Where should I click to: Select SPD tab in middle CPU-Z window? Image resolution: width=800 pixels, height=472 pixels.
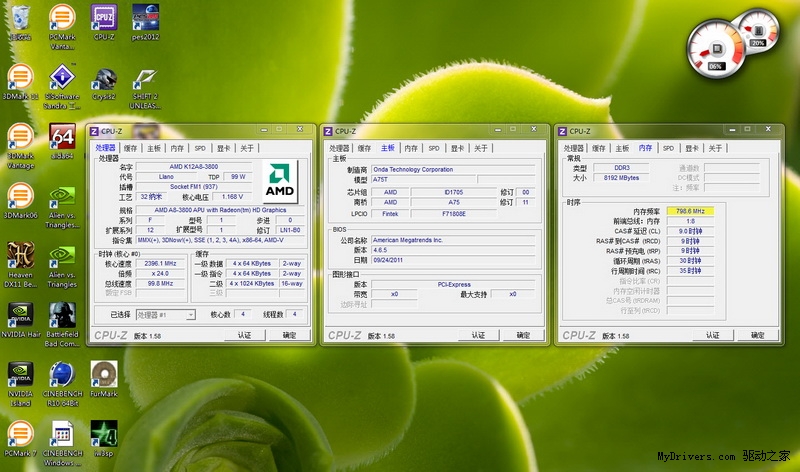click(x=433, y=148)
